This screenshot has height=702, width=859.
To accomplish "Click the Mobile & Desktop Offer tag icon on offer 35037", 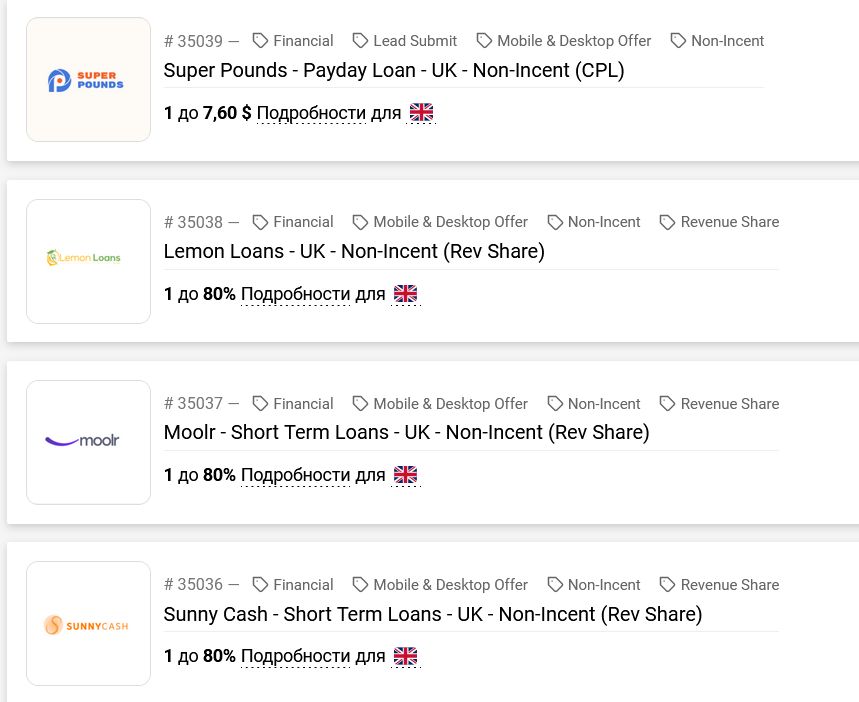I will [361, 404].
